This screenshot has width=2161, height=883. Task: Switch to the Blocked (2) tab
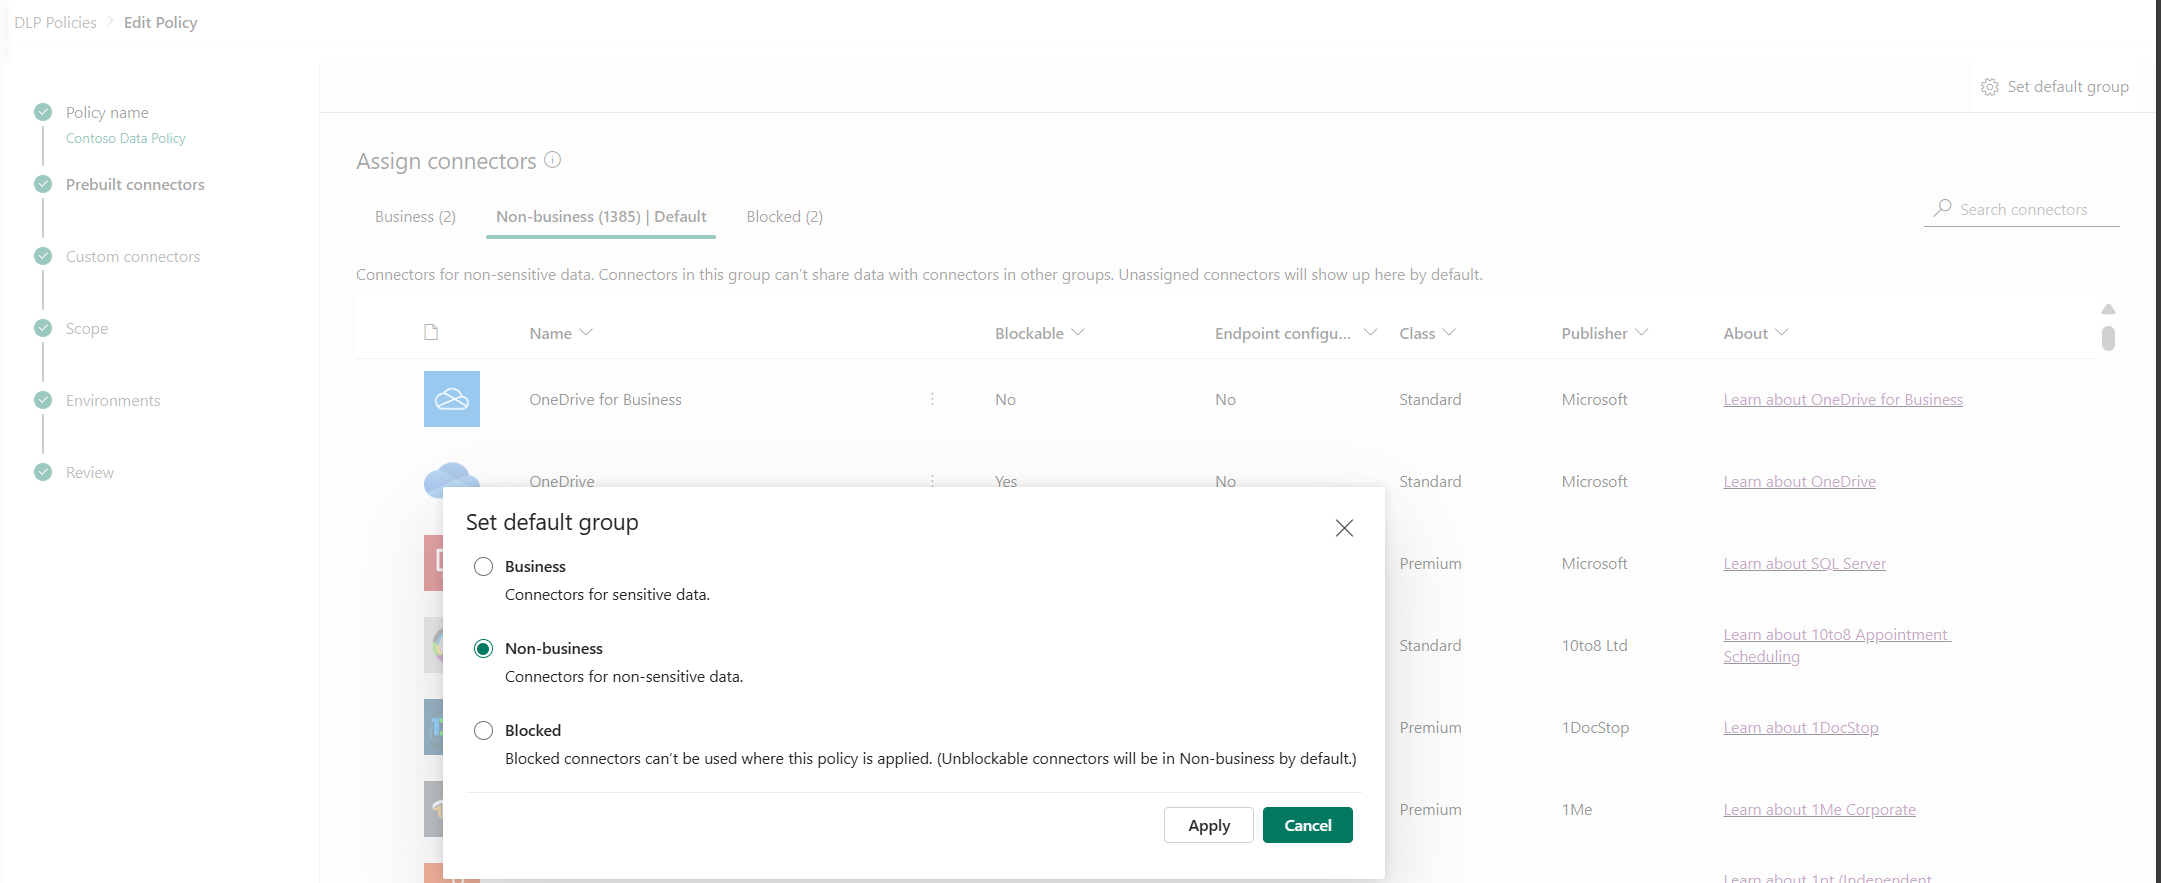click(784, 216)
